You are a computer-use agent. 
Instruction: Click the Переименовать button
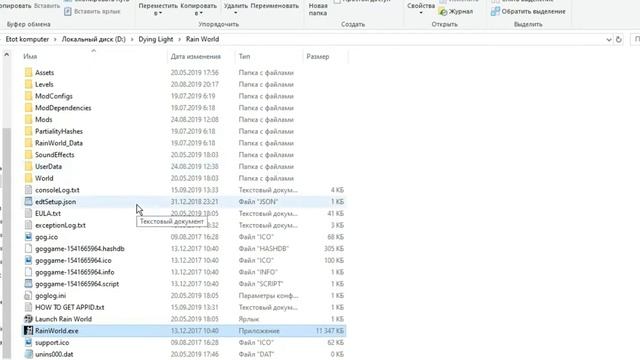[x=274, y=6]
